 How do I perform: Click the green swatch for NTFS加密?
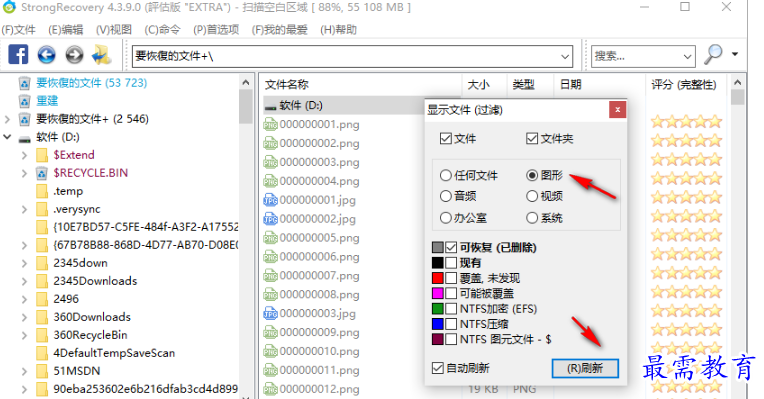[438, 309]
